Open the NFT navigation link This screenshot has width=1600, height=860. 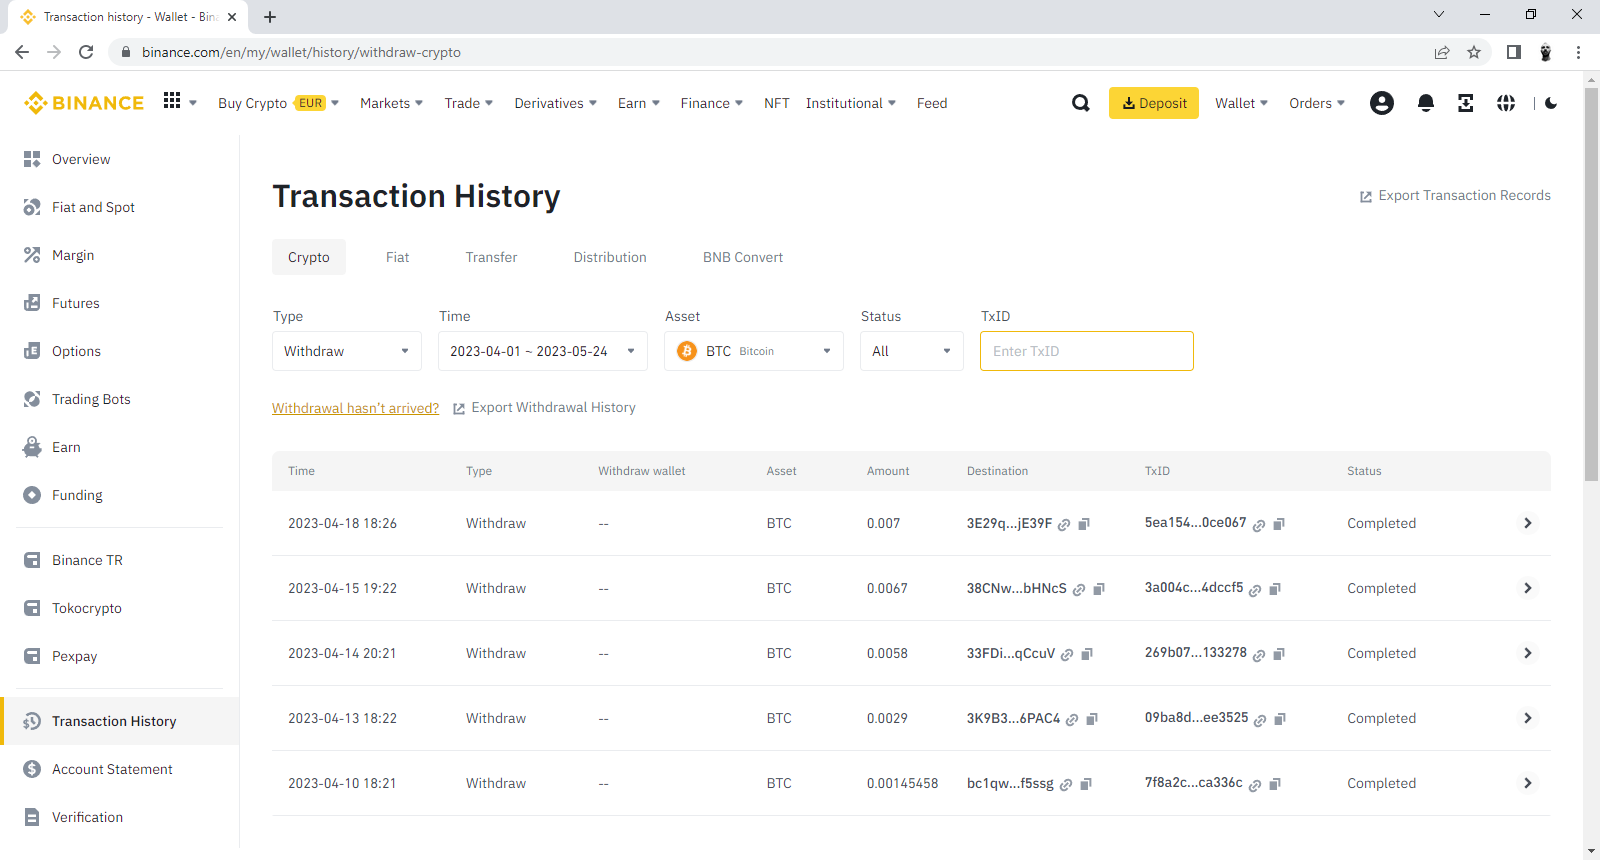(x=777, y=103)
